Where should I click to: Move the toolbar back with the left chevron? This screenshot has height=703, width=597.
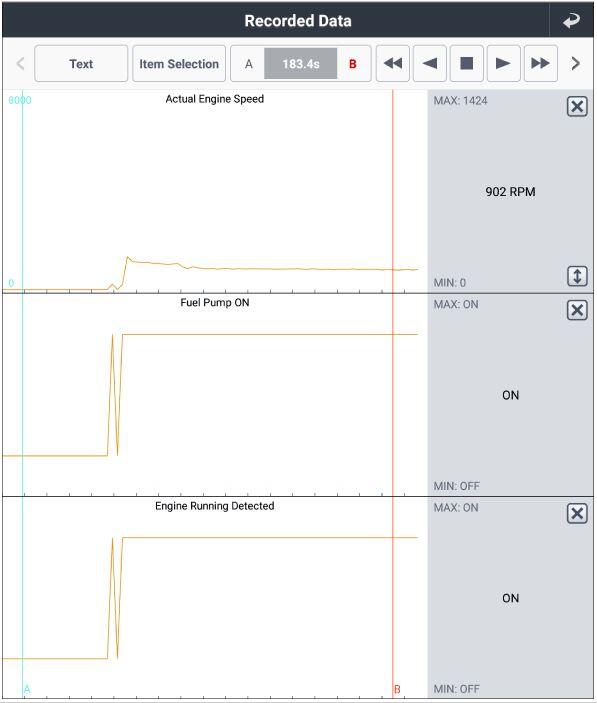pyautogui.click(x=20, y=64)
